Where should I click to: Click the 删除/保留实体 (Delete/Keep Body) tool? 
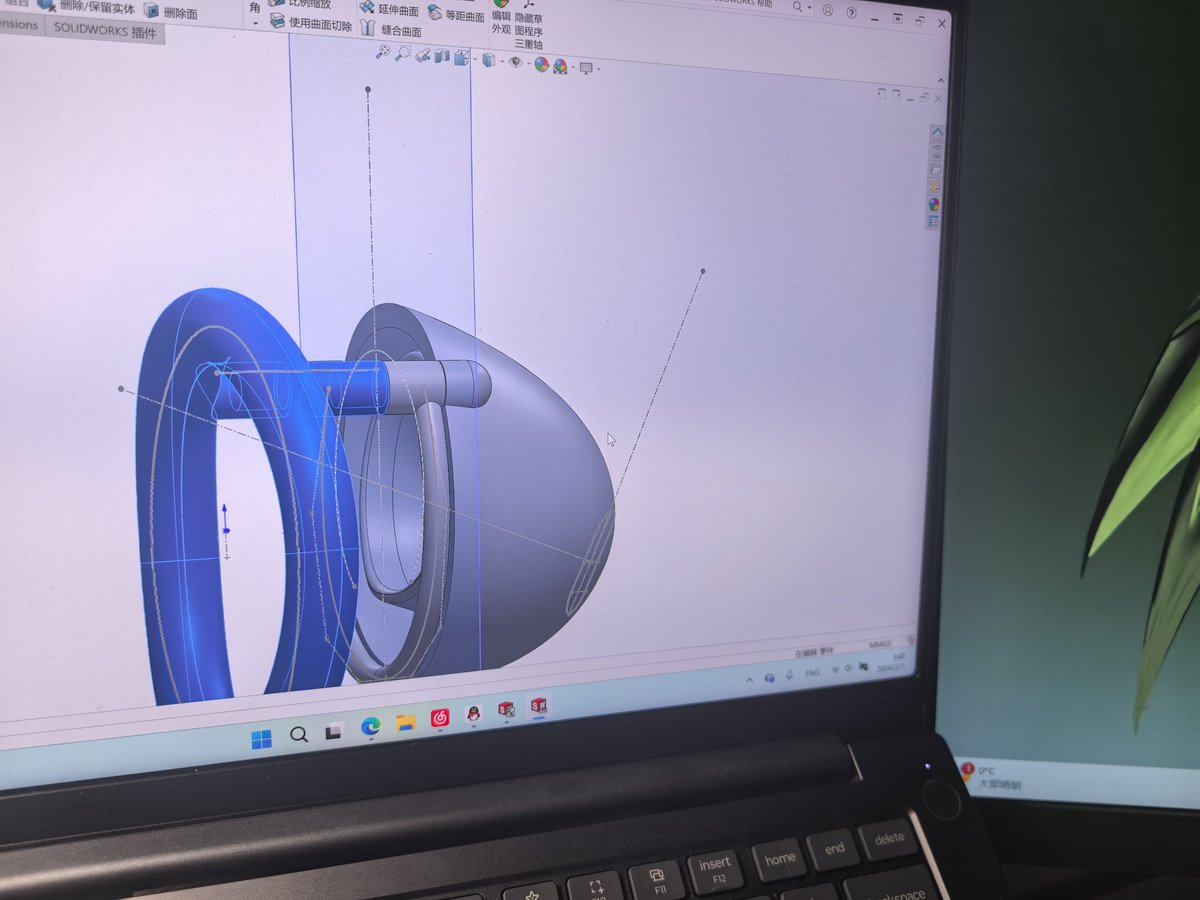click(x=86, y=7)
